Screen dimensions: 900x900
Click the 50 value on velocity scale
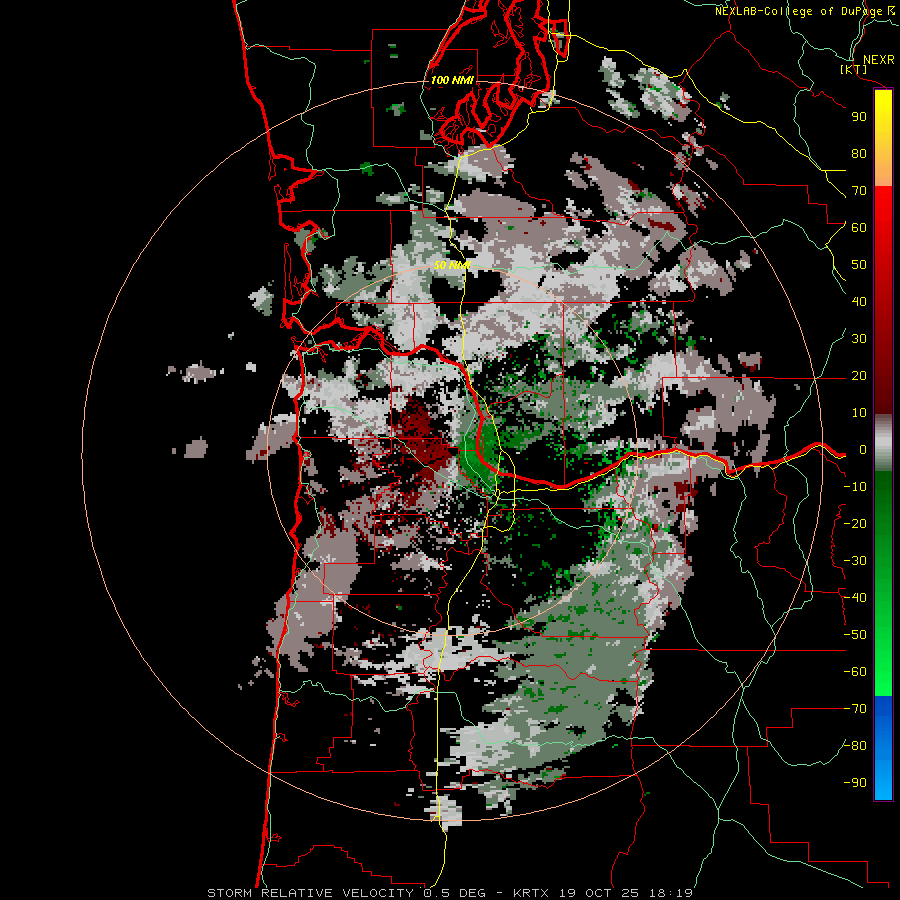pos(859,265)
